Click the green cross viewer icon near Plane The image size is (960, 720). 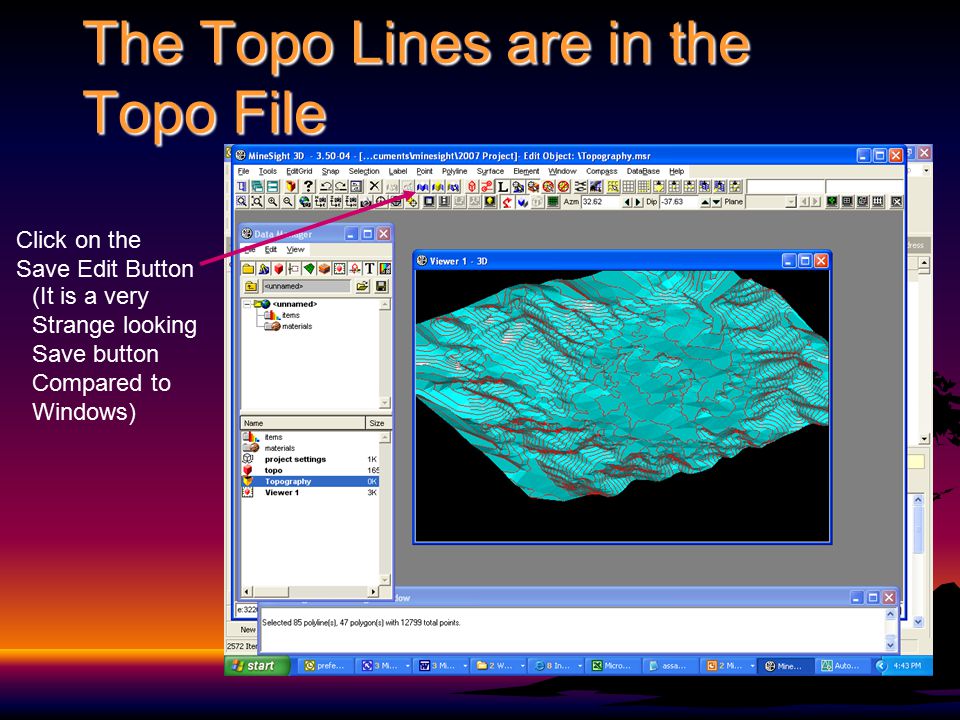point(833,201)
